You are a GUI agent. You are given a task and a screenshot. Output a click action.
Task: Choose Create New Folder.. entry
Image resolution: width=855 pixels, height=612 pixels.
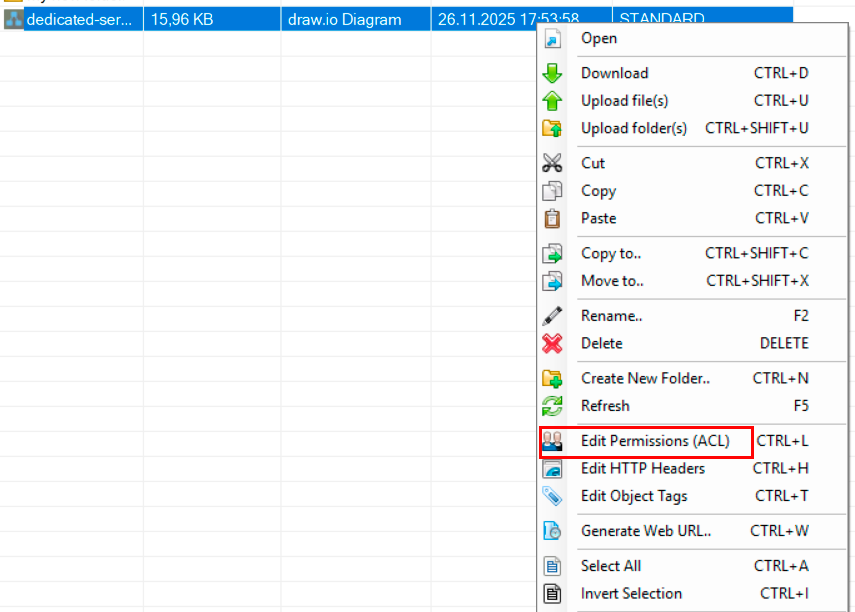[645, 378]
